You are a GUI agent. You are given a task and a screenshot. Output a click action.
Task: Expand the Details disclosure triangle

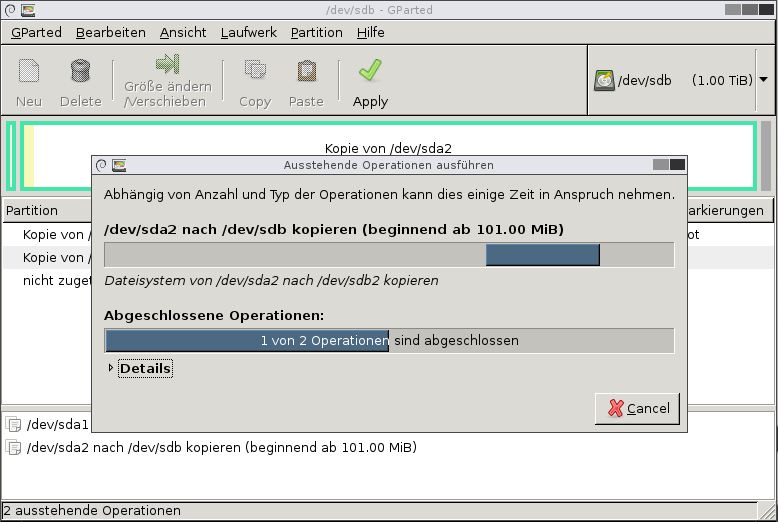click(111, 368)
